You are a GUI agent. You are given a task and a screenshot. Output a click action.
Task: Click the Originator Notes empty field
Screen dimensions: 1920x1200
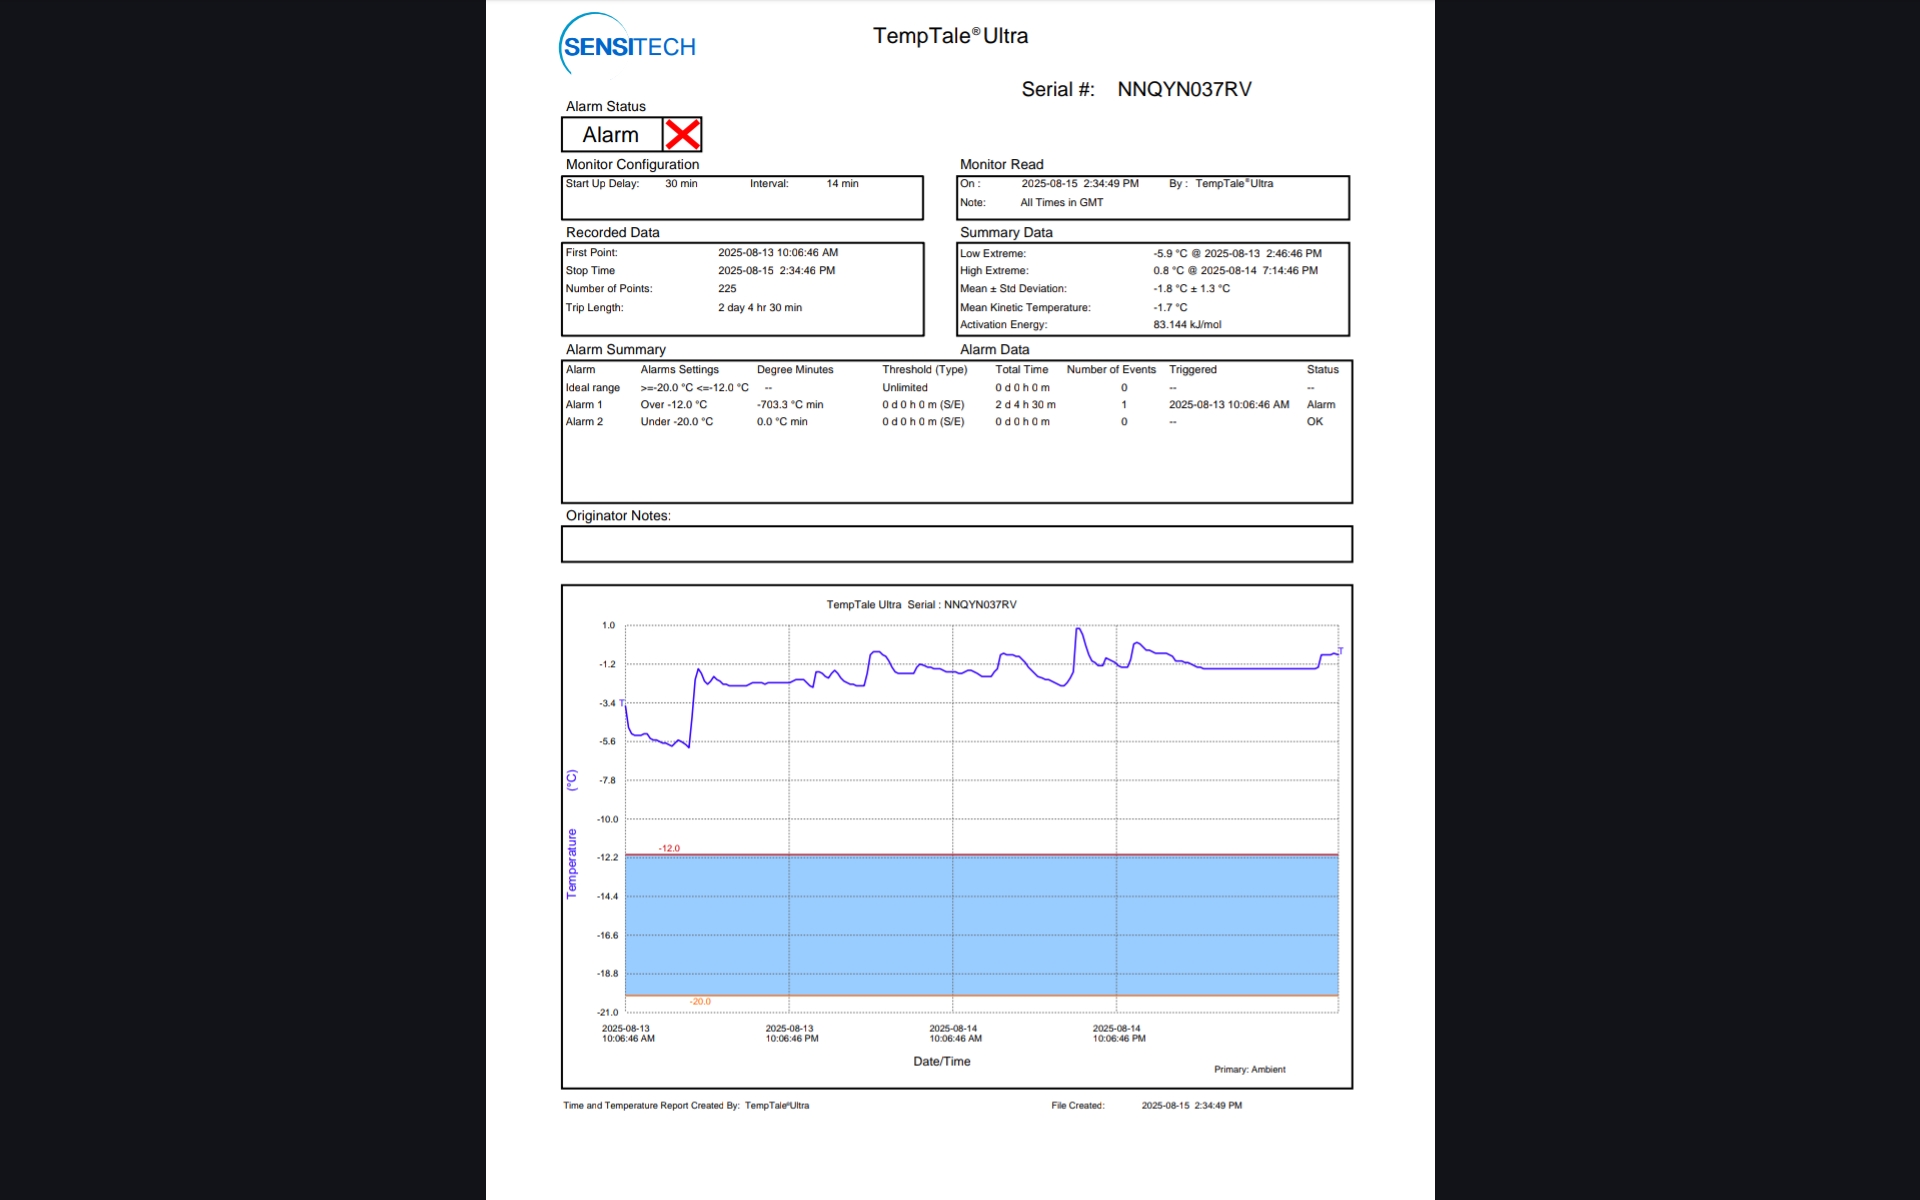click(956, 544)
